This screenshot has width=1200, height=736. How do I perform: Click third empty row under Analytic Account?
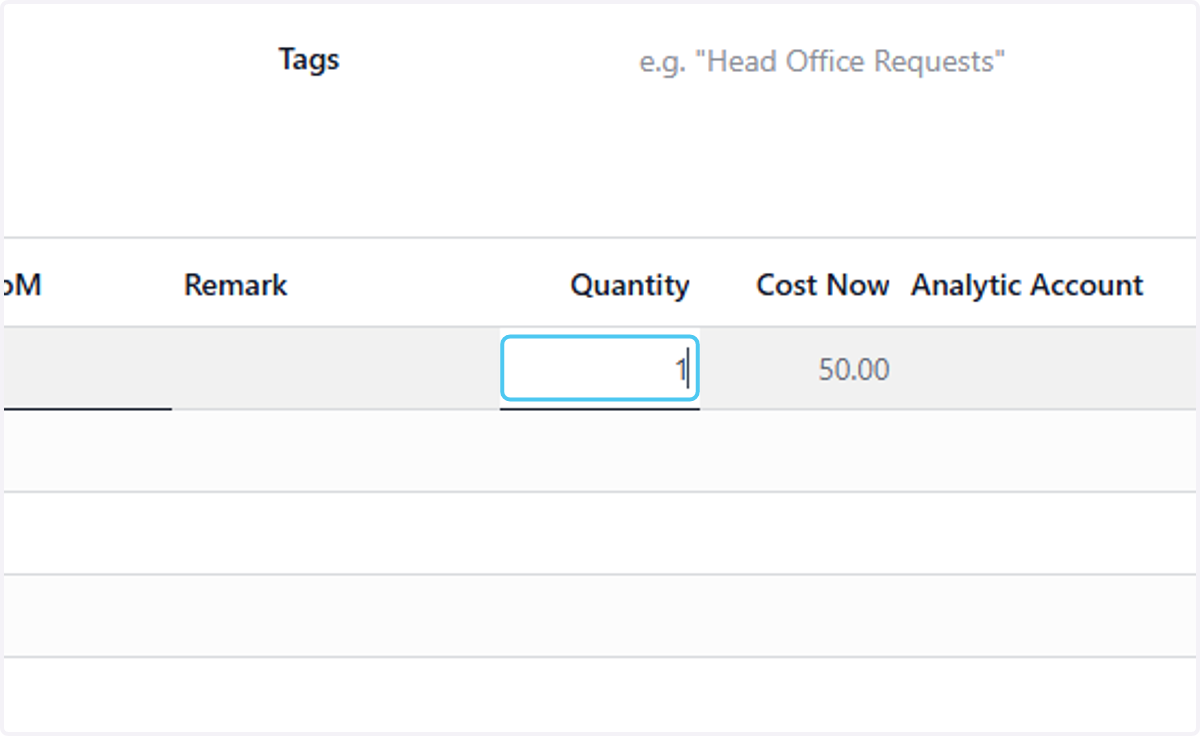(1048, 615)
